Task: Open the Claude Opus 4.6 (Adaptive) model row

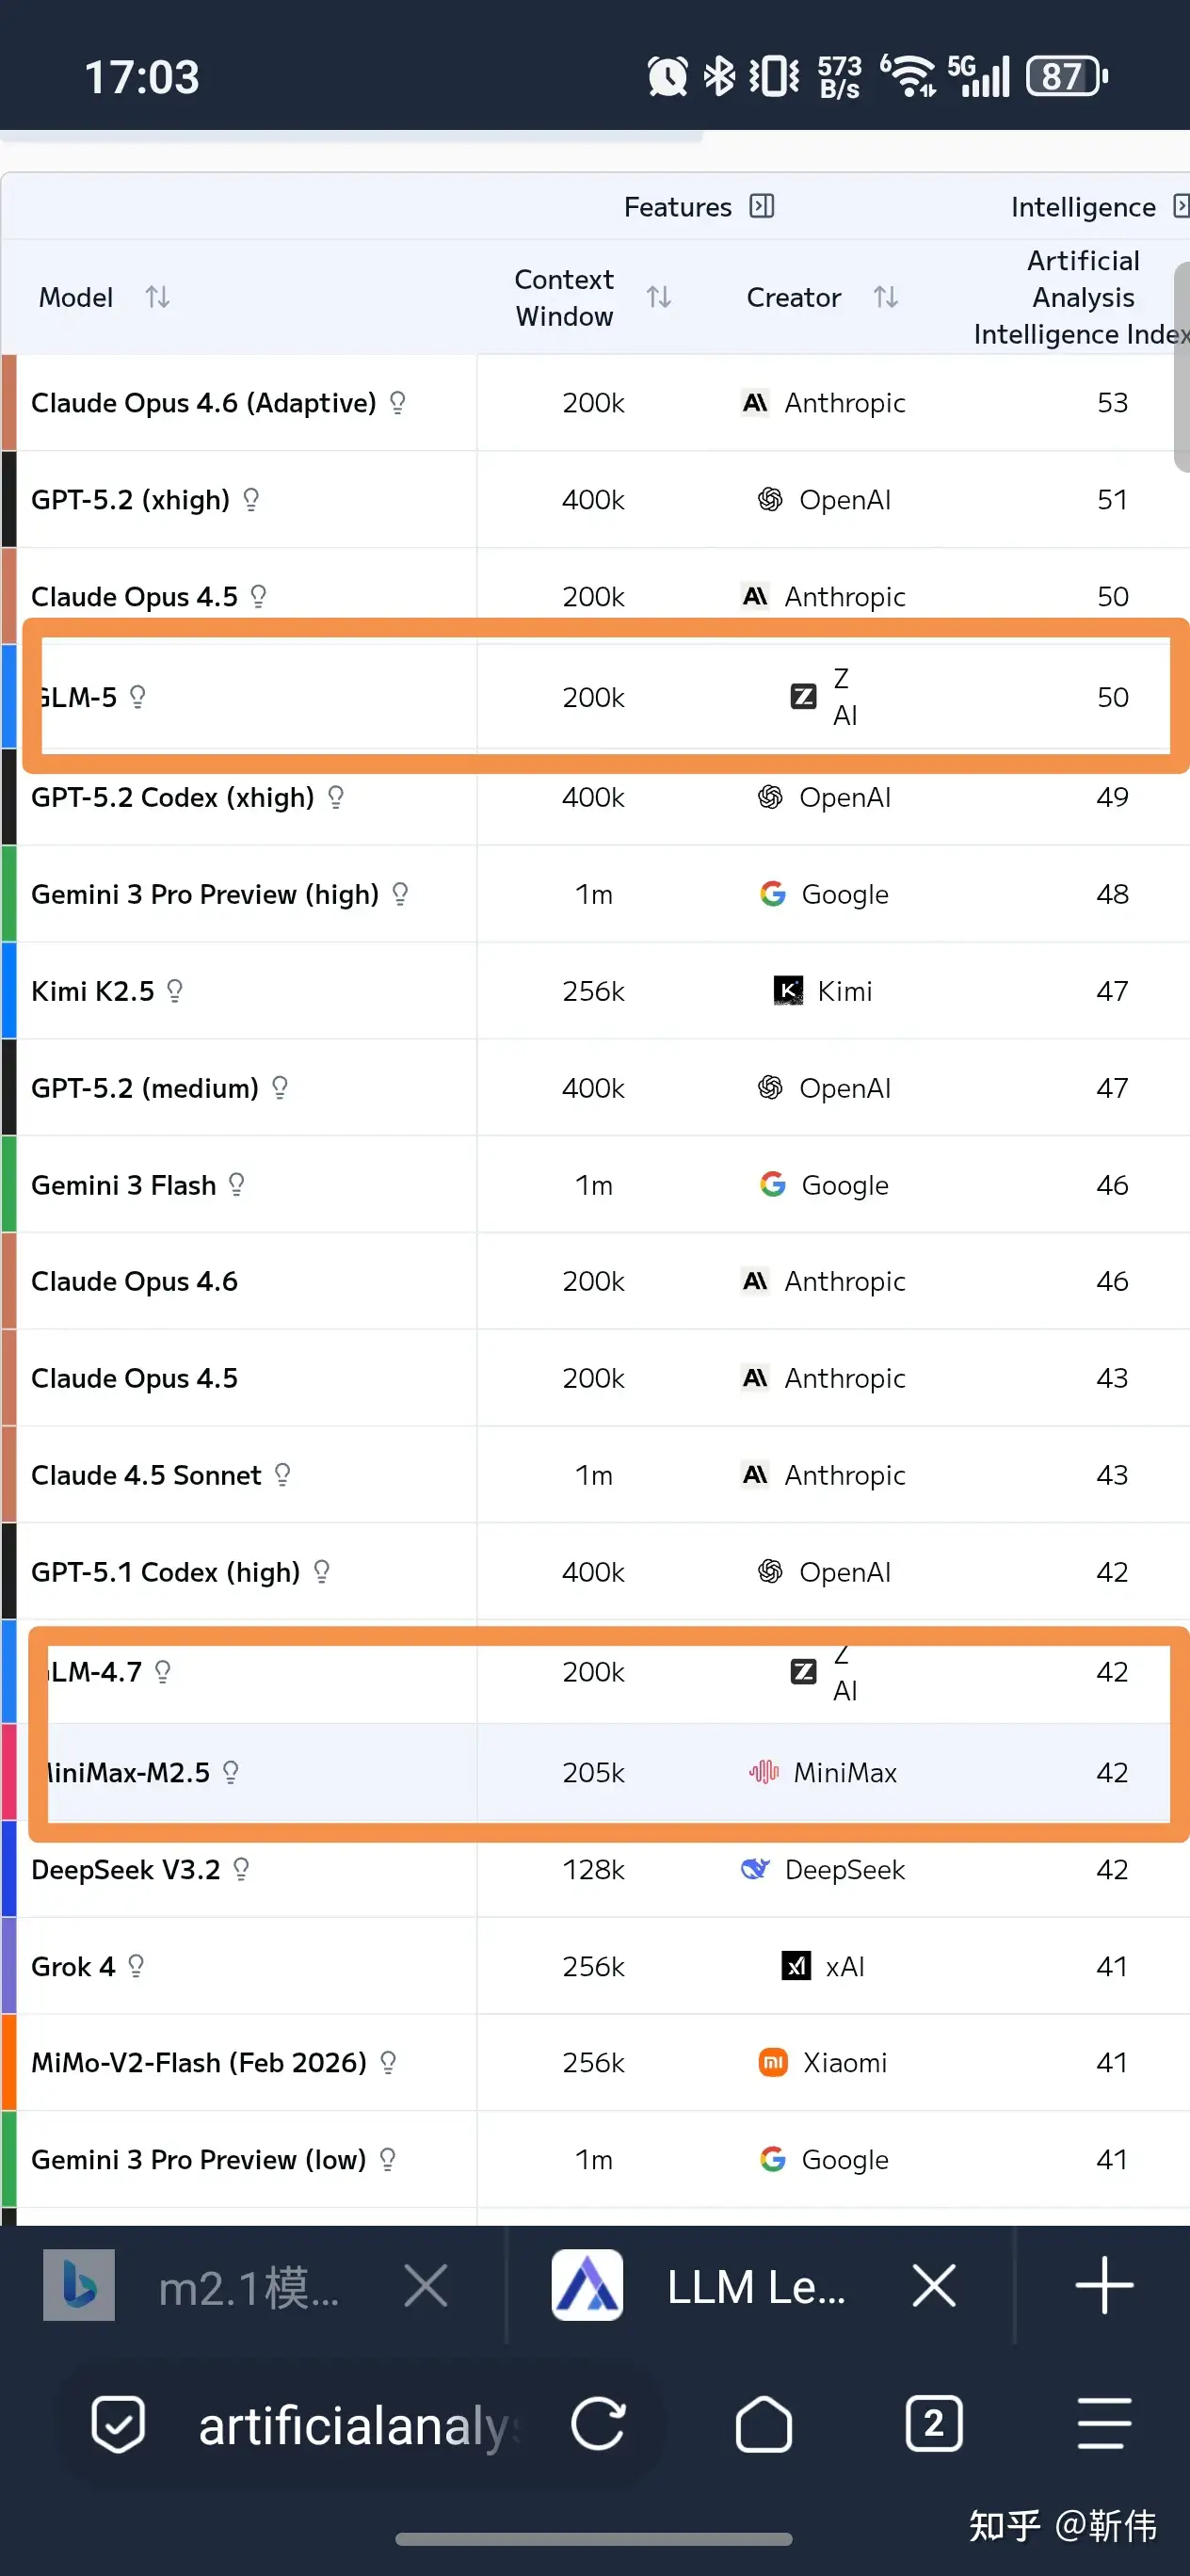Action: pyautogui.click(x=203, y=403)
